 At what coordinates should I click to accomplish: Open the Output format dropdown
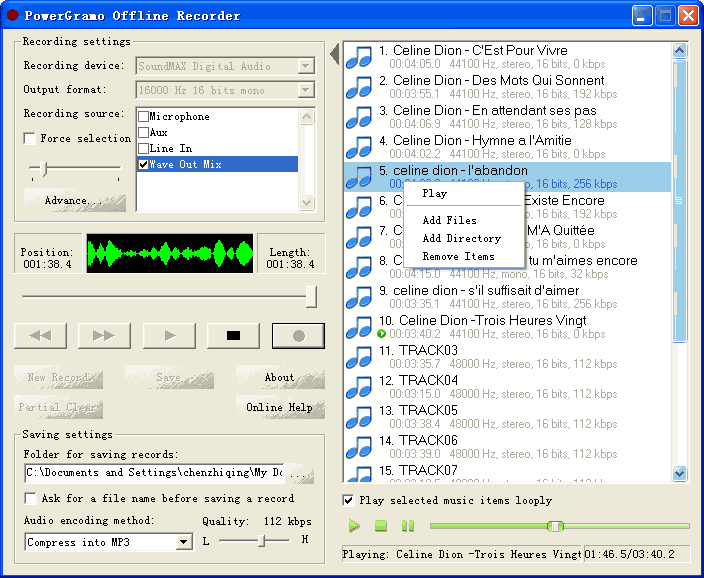[306, 90]
